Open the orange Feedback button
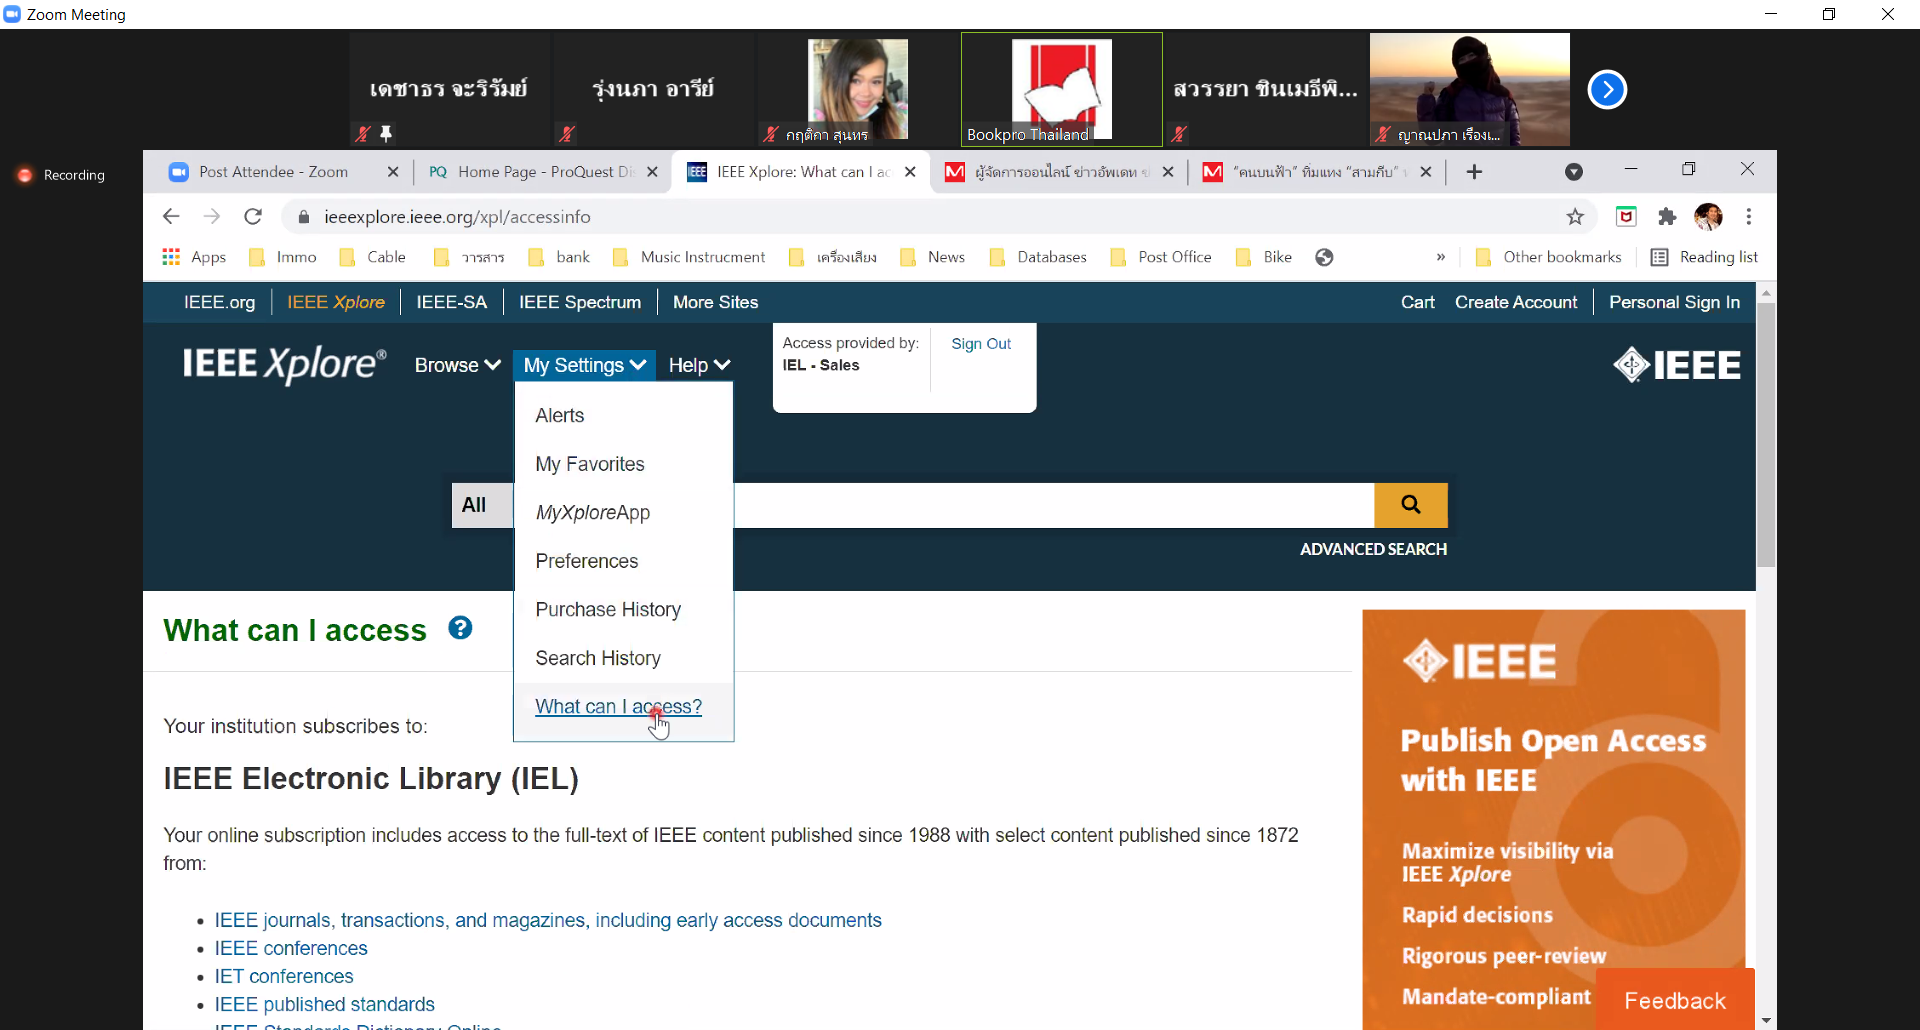The height and width of the screenshot is (1030, 1920). (1674, 1000)
